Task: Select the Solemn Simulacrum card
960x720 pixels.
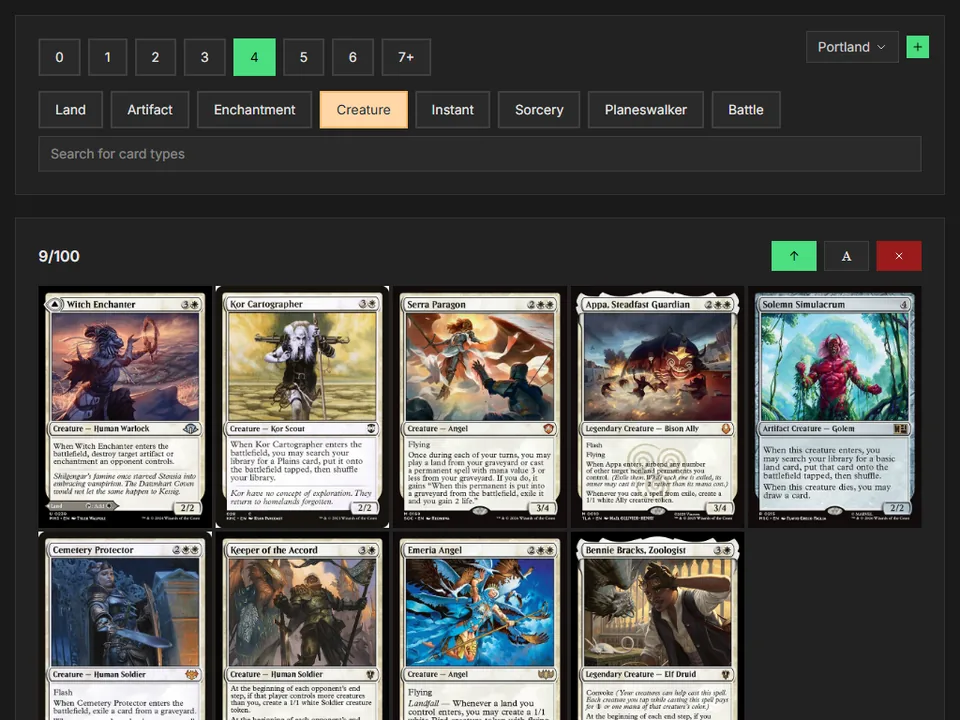Action: click(835, 407)
